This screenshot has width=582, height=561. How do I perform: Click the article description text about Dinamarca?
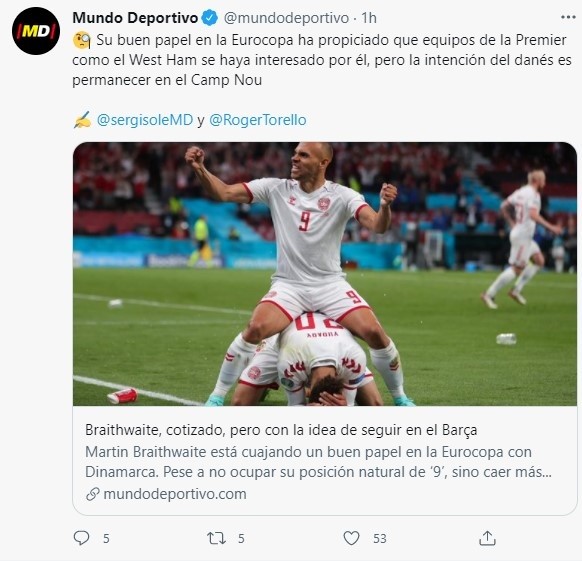(318, 462)
